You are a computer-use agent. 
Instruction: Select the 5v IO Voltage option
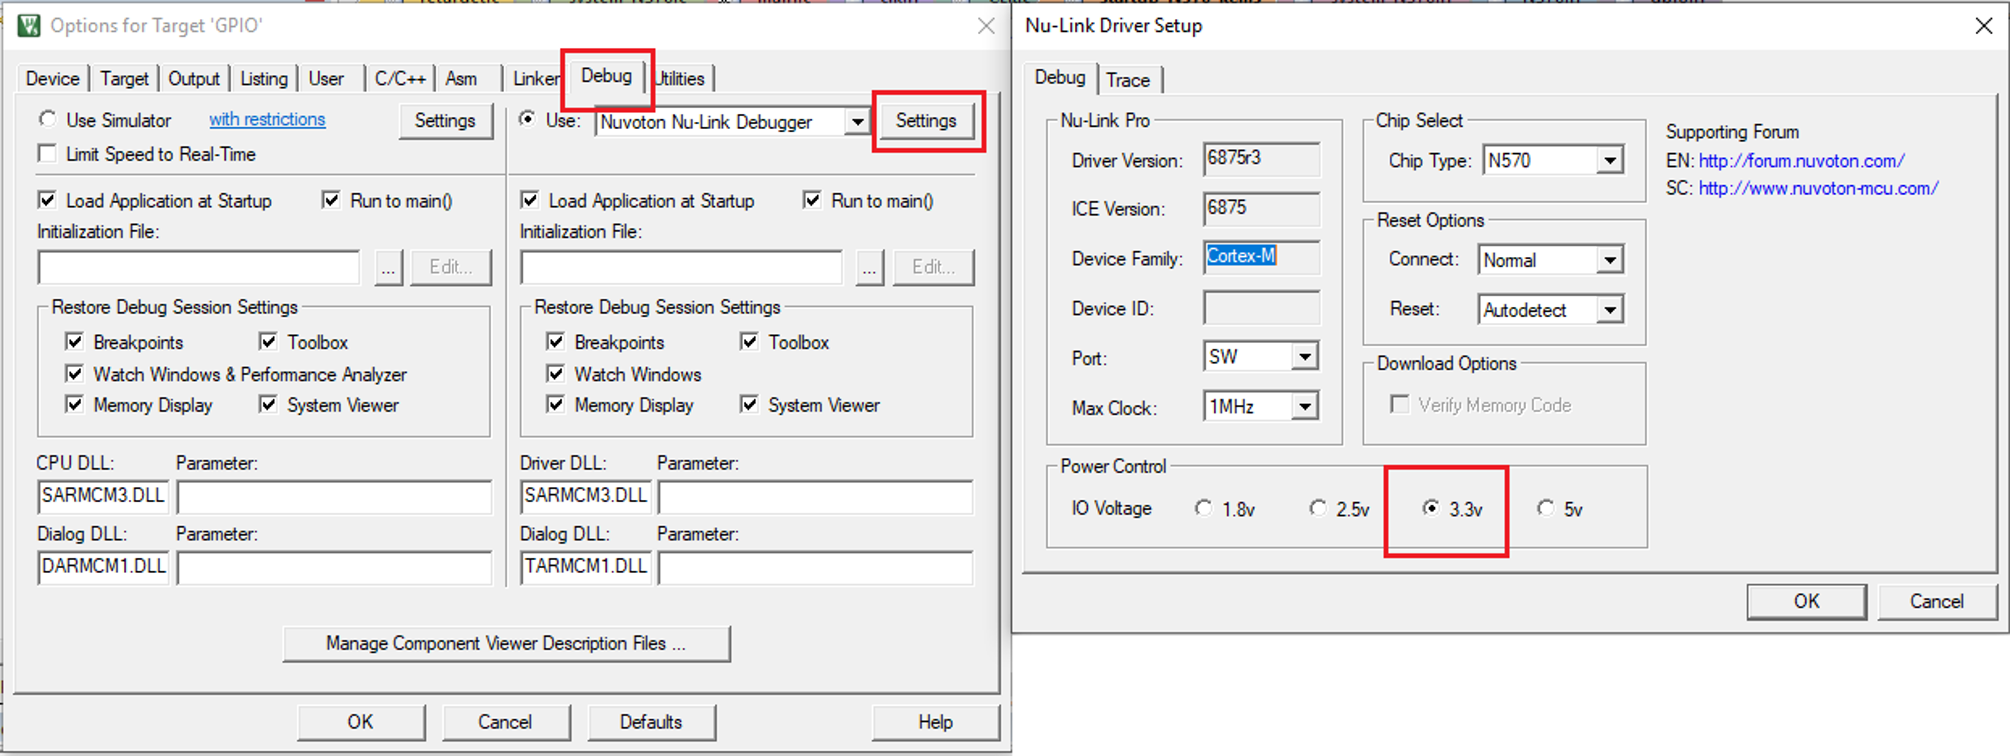click(1546, 508)
